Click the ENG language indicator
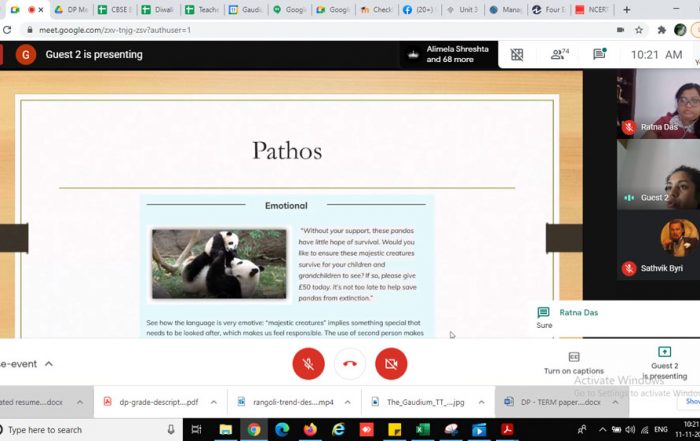 (661, 430)
